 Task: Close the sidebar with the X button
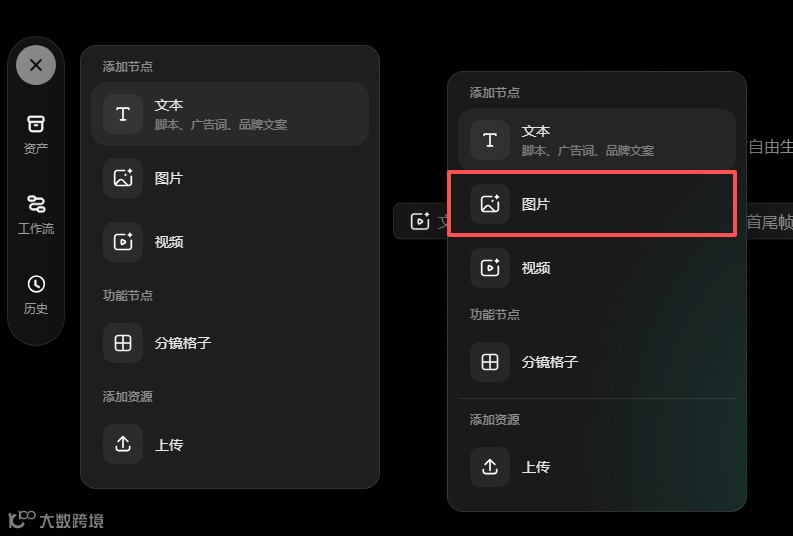(36, 65)
